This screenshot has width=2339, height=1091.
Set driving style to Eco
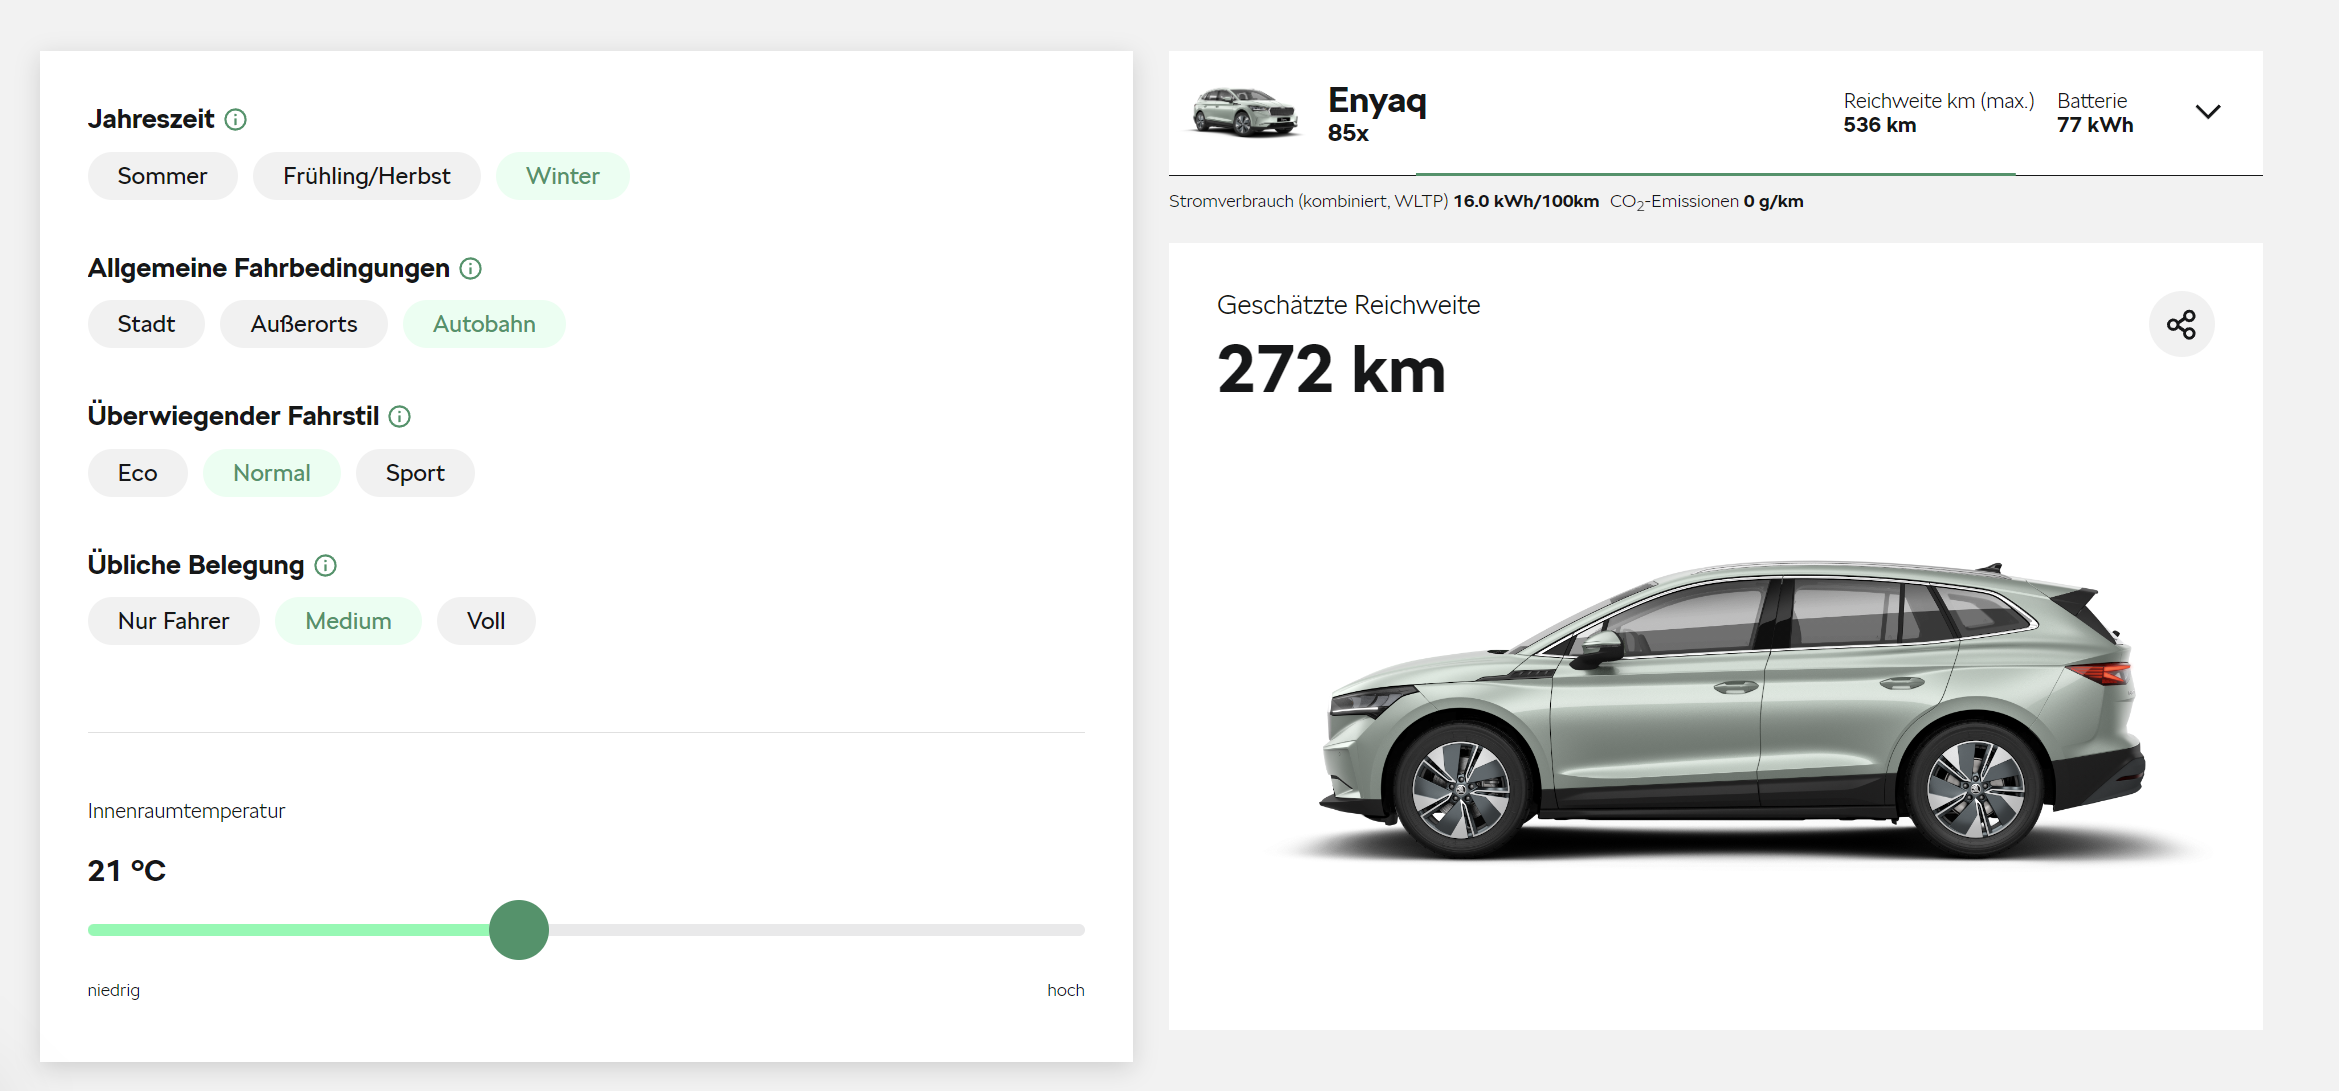point(137,473)
